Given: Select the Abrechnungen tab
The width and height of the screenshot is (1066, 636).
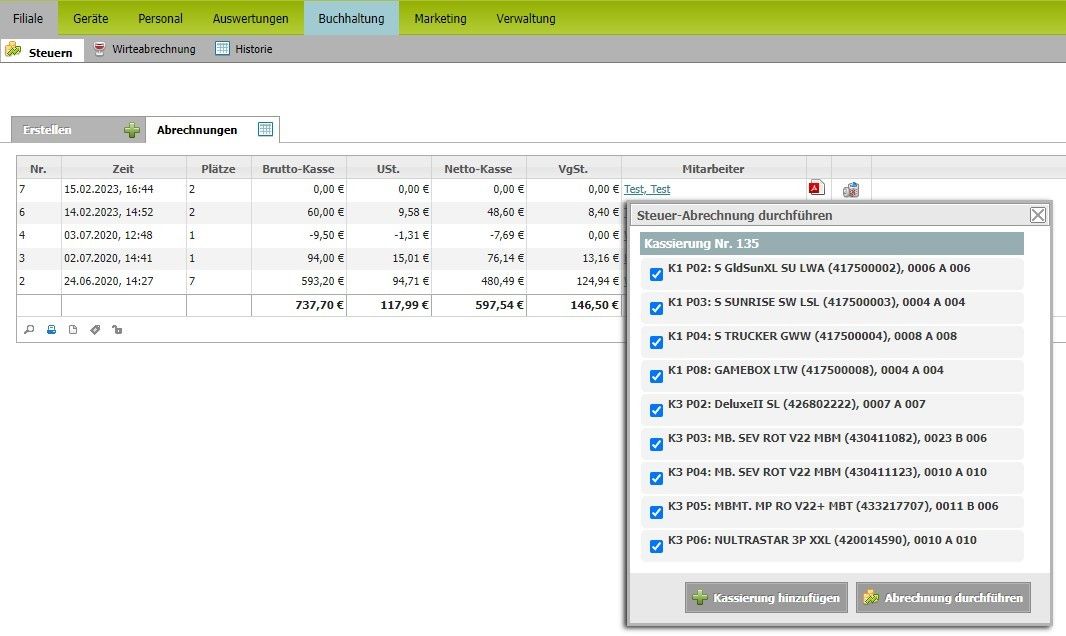Looking at the screenshot, I should (212, 130).
